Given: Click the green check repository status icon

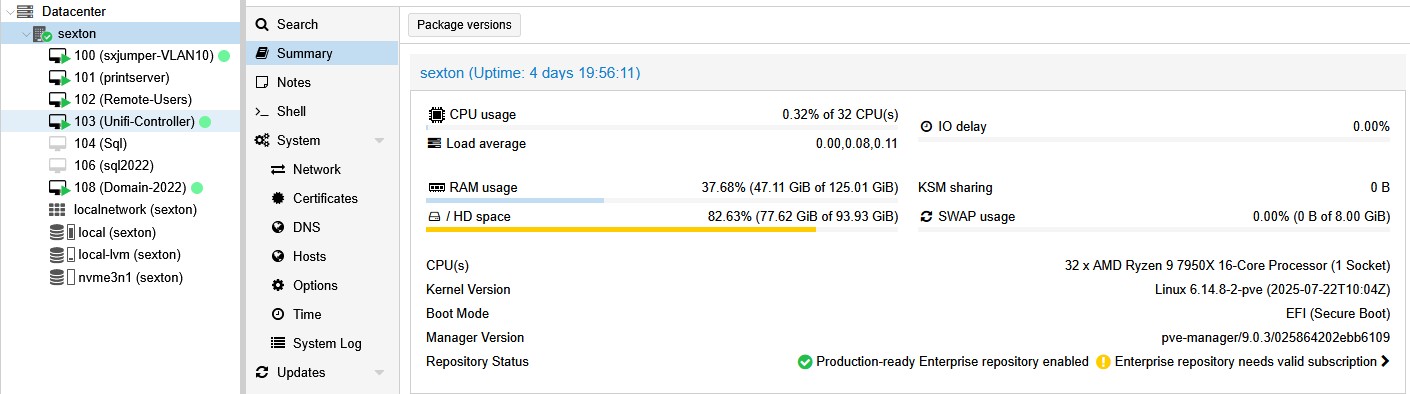Looking at the screenshot, I should pos(804,362).
